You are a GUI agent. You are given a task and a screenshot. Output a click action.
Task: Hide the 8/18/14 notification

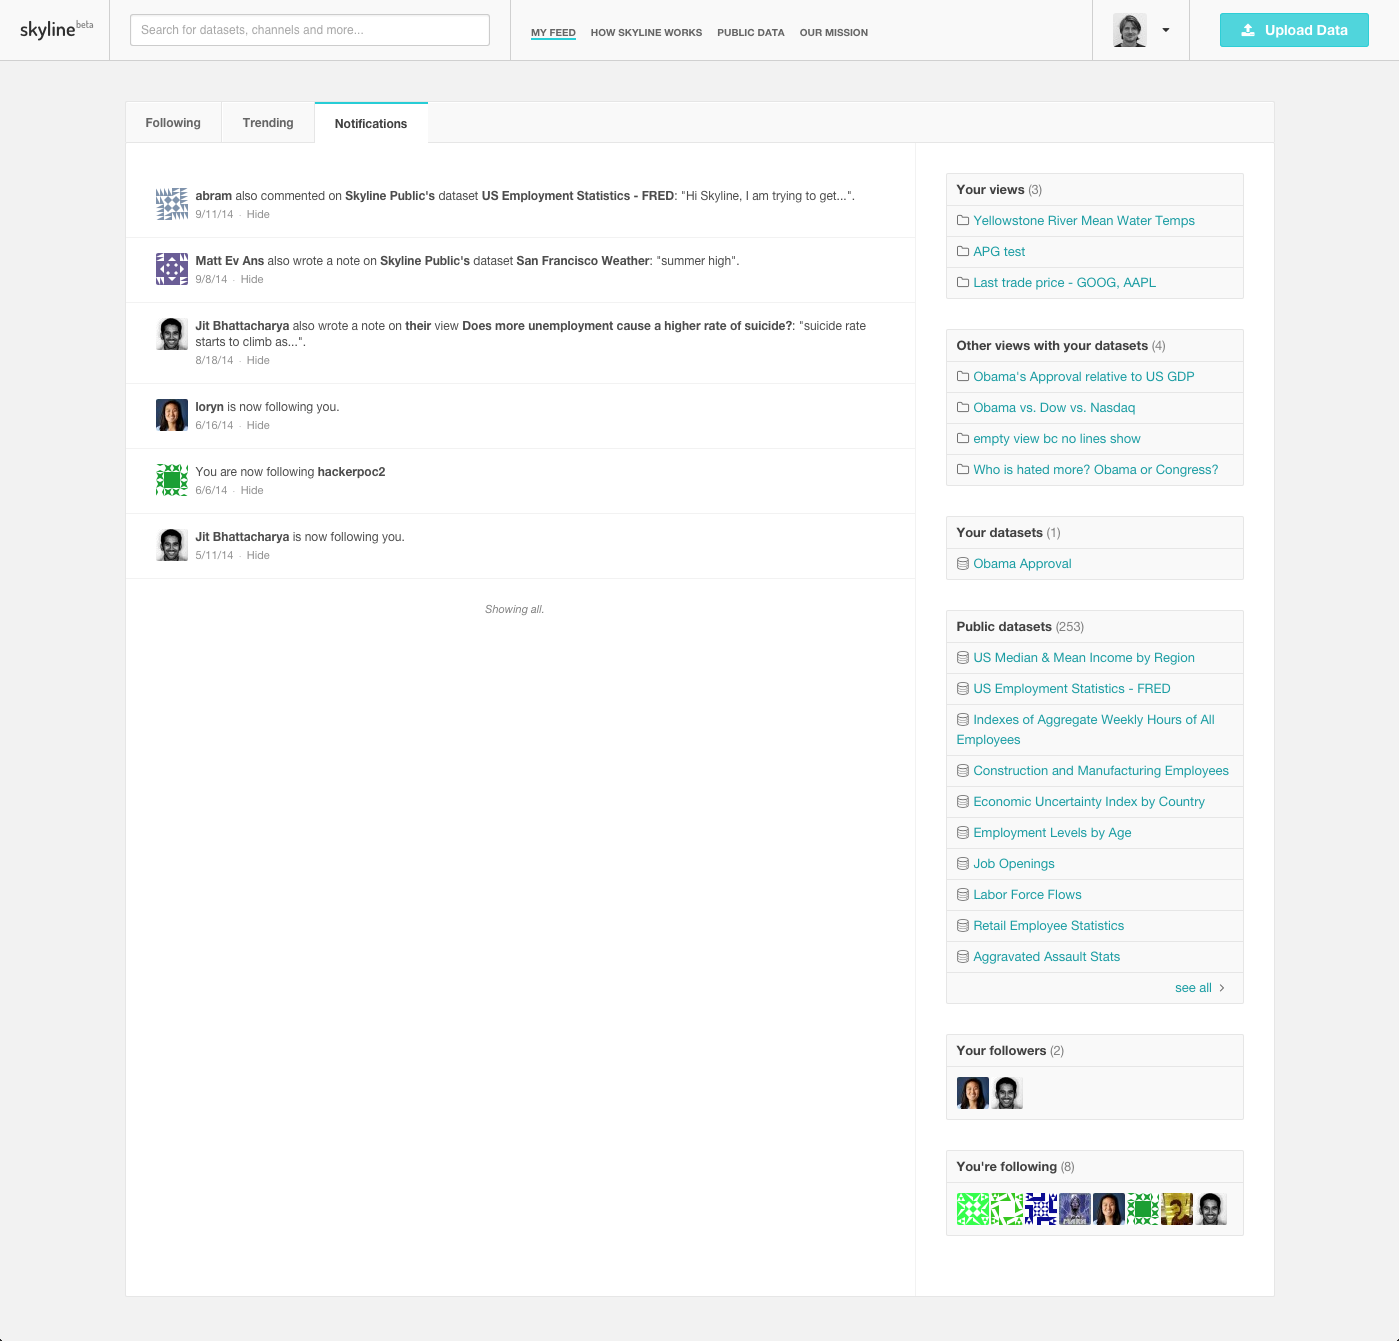coord(258,360)
